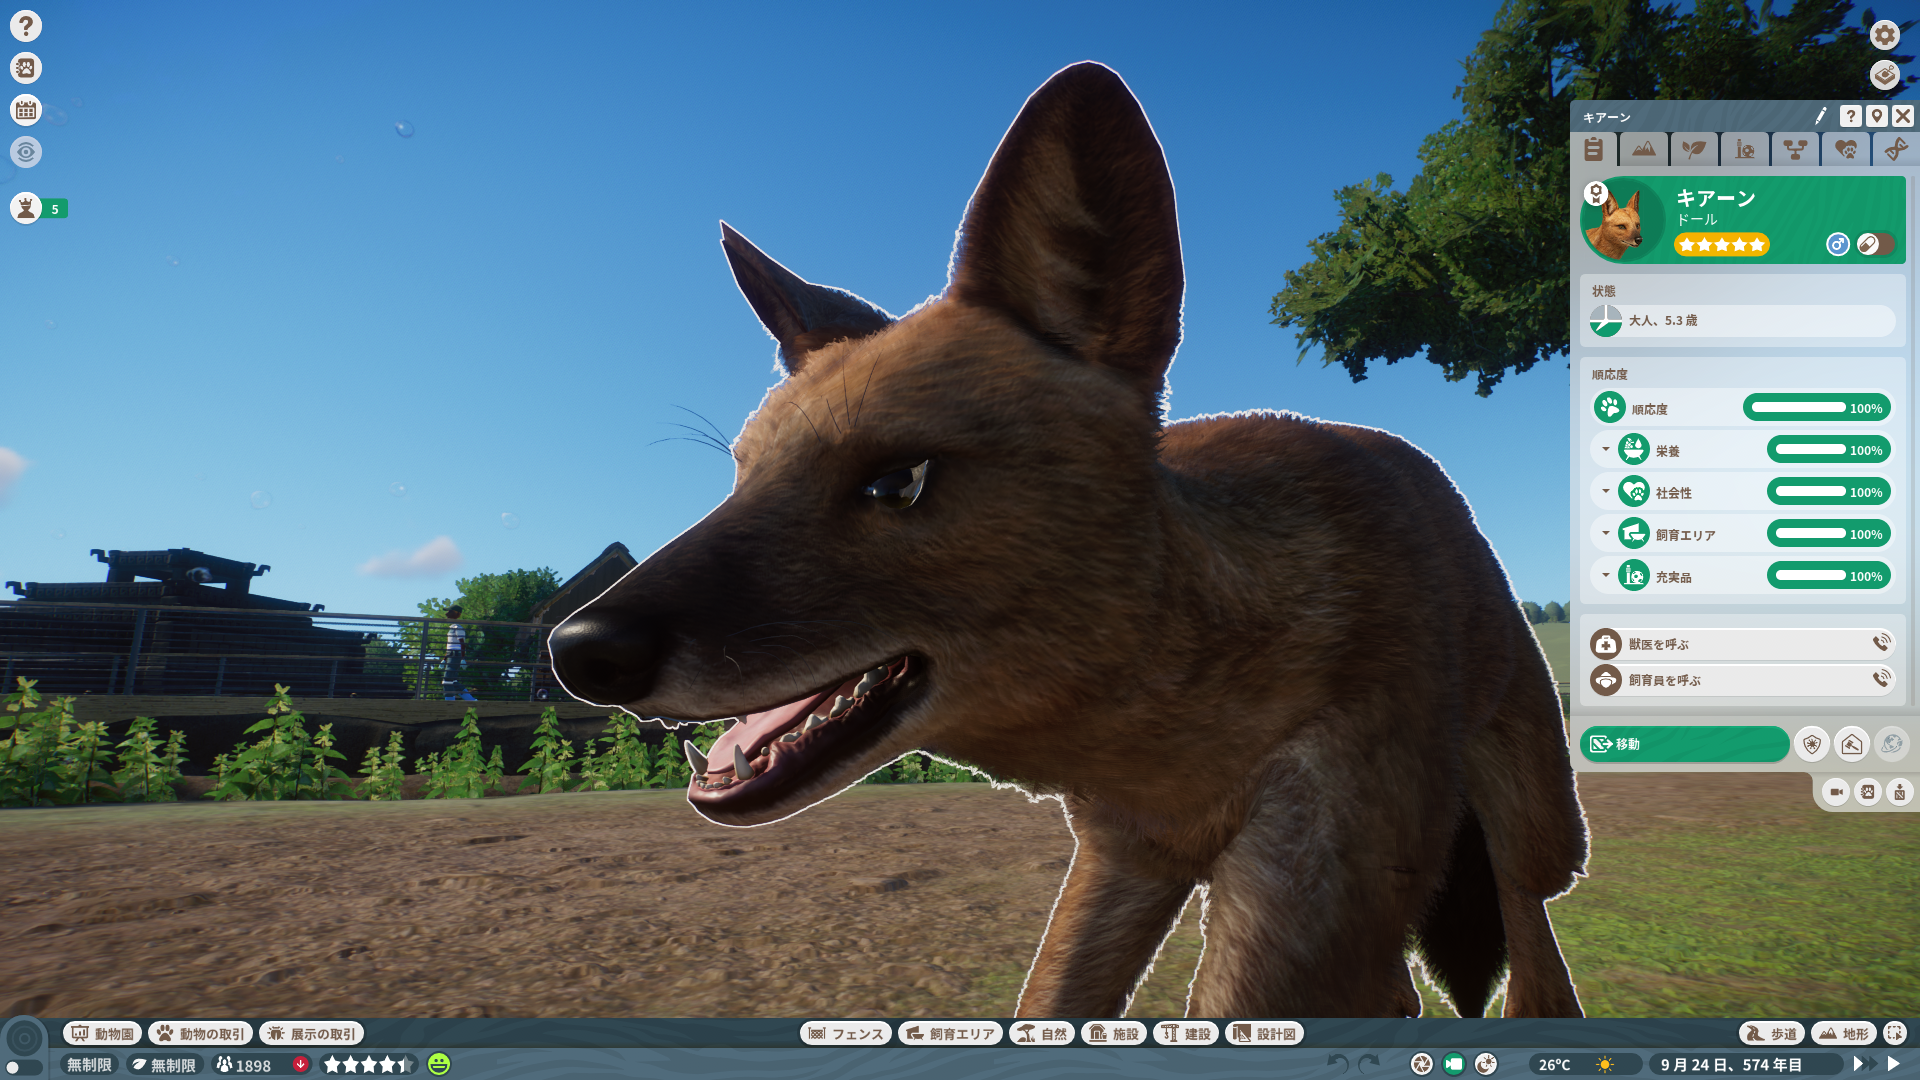Switch to the heart paw welfare tab
This screenshot has height=1080, width=1920.
point(1846,149)
